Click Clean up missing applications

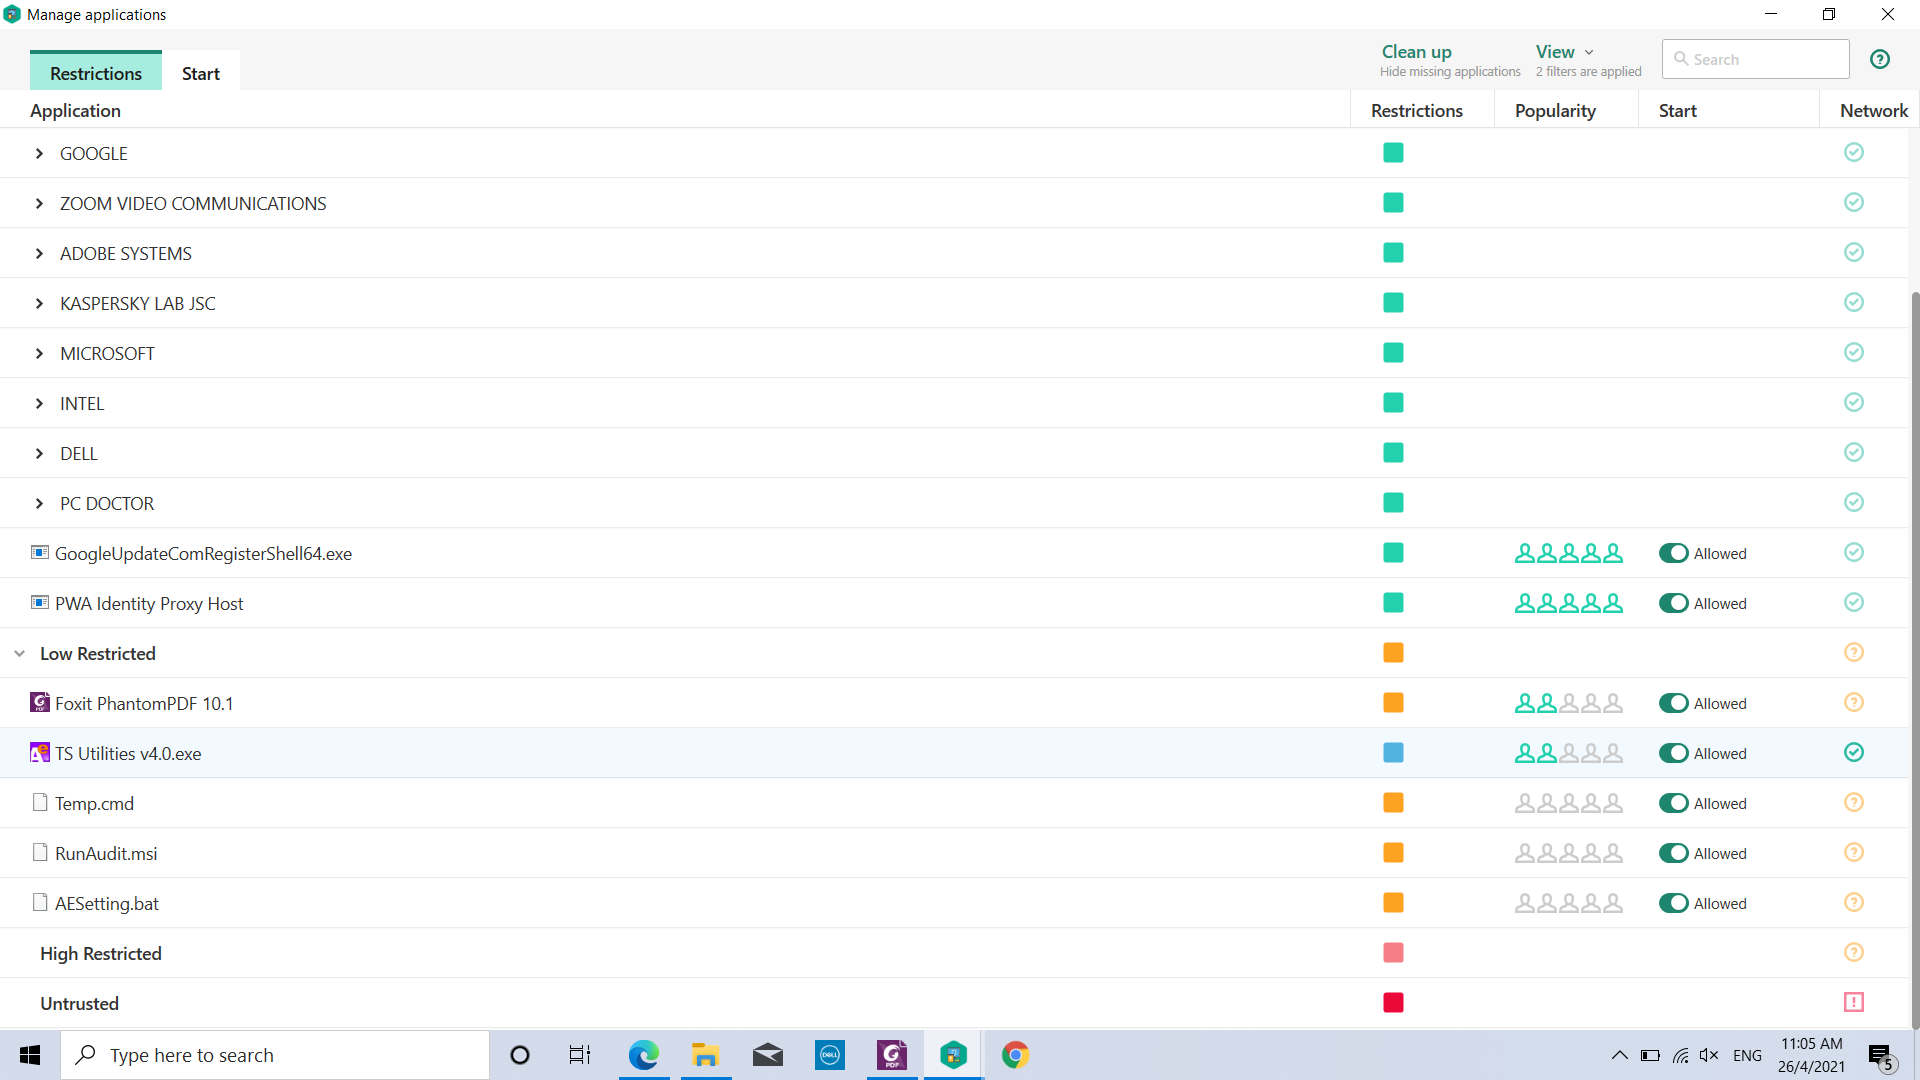coord(1416,52)
